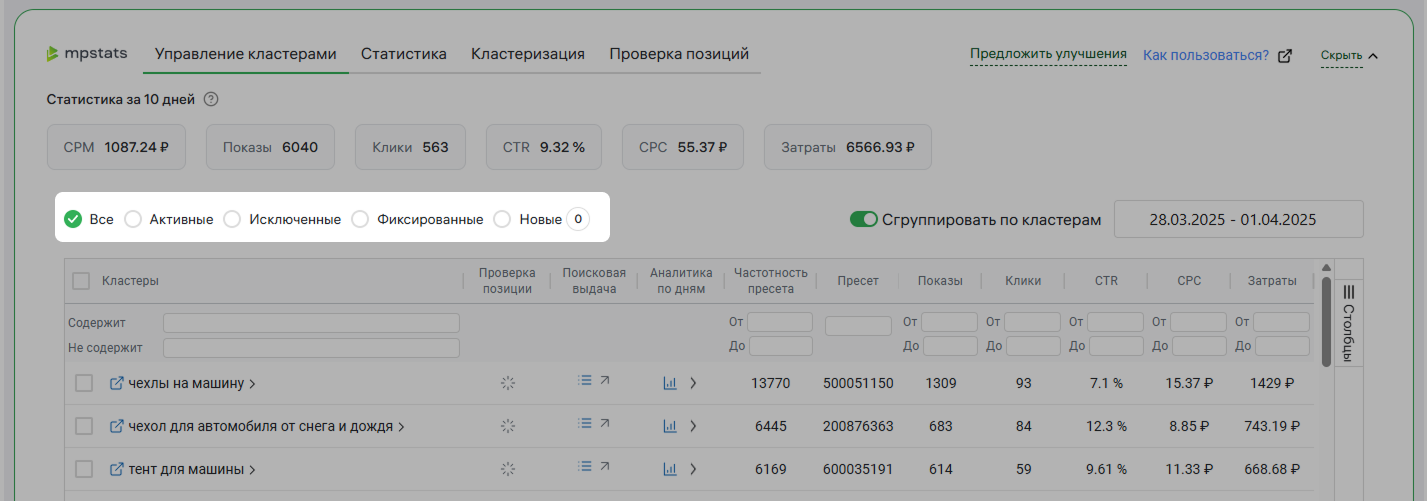Switch to Управление кластерами tab

(x=245, y=54)
